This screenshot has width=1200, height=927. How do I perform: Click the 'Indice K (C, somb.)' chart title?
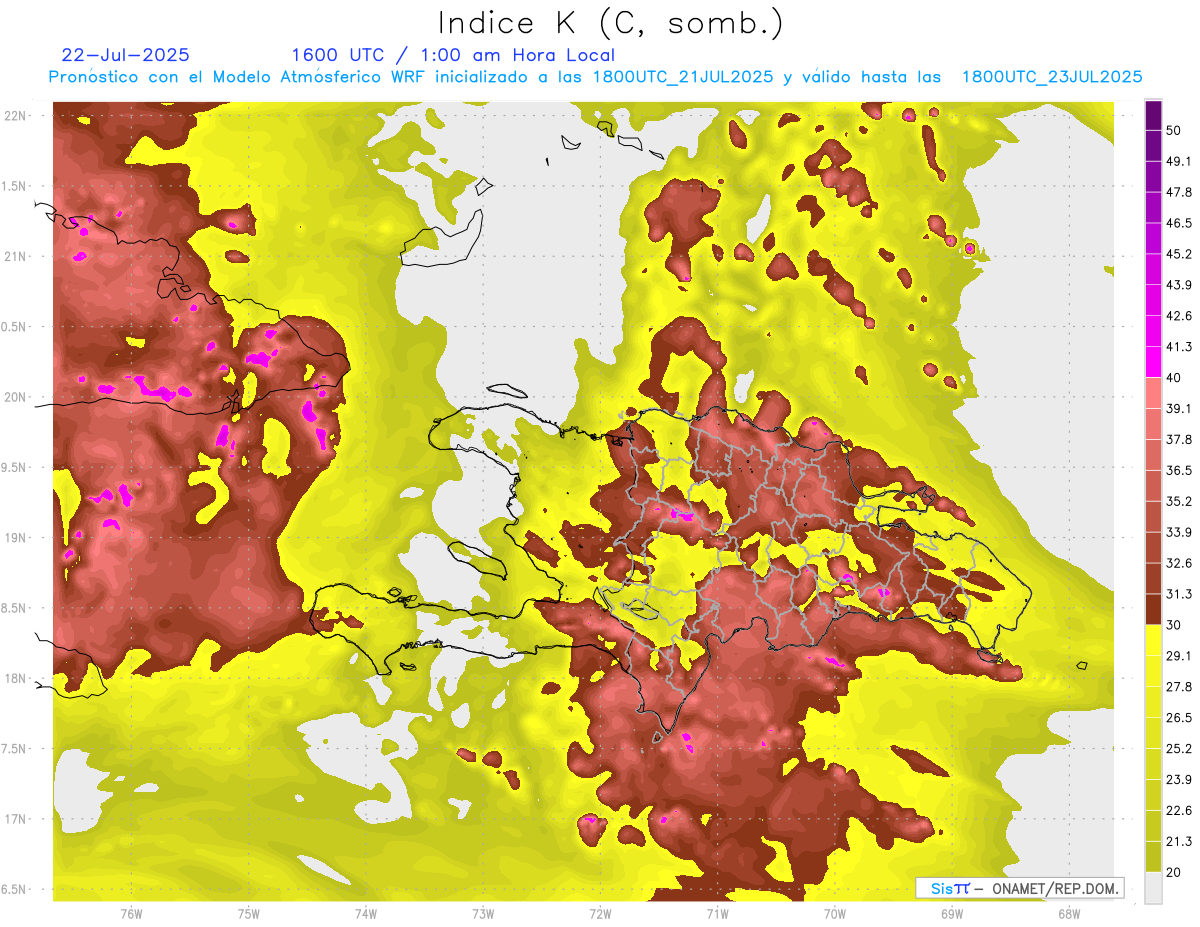click(x=611, y=24)
